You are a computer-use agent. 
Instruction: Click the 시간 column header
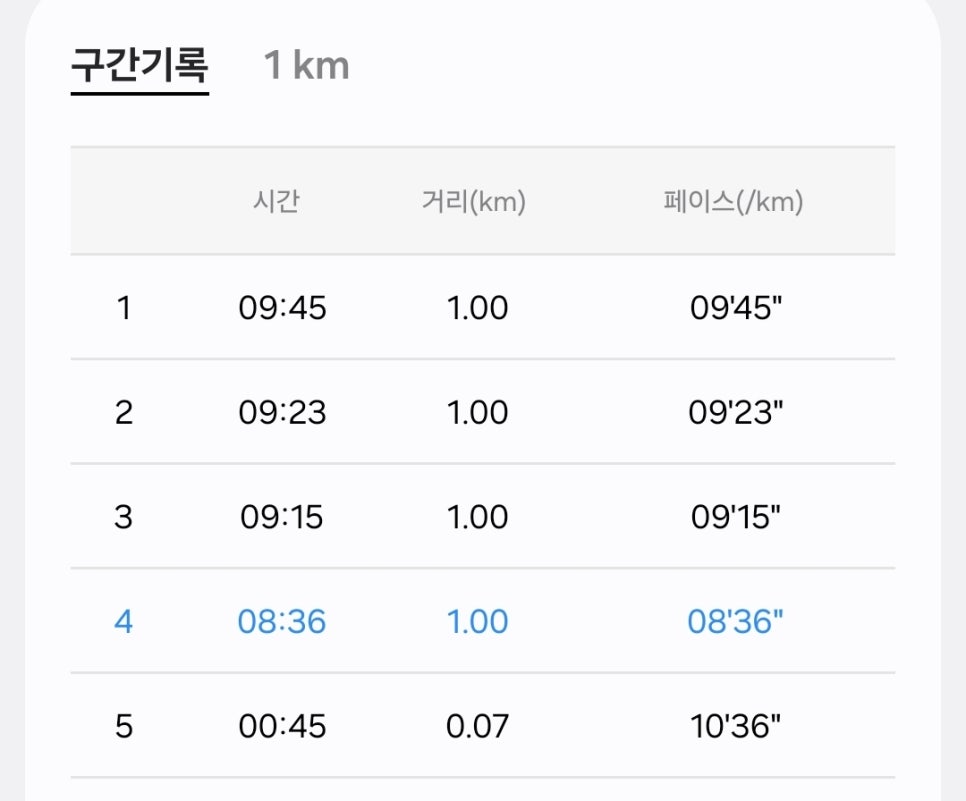(276, 201)
